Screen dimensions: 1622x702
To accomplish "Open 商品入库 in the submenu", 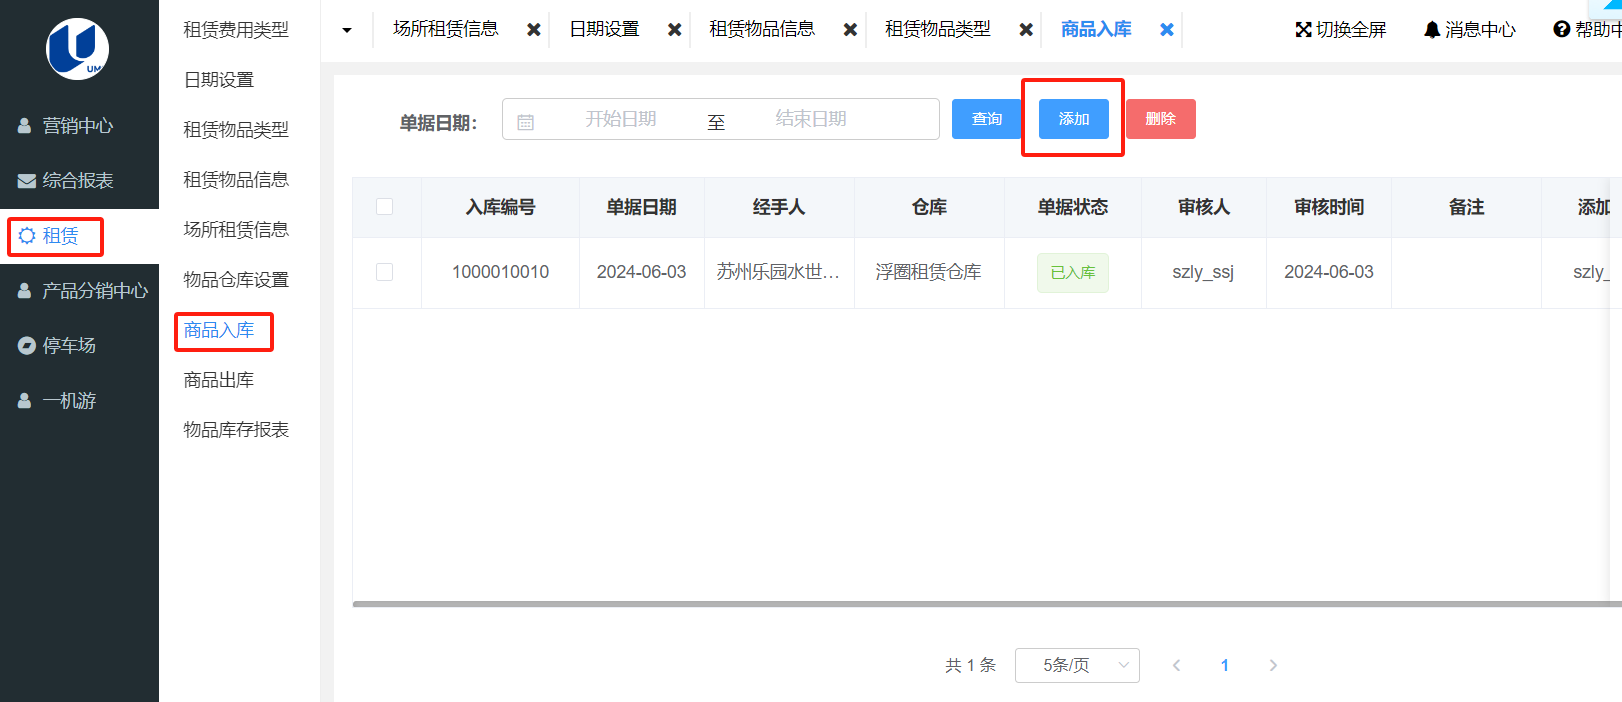I will click(219, 330).
